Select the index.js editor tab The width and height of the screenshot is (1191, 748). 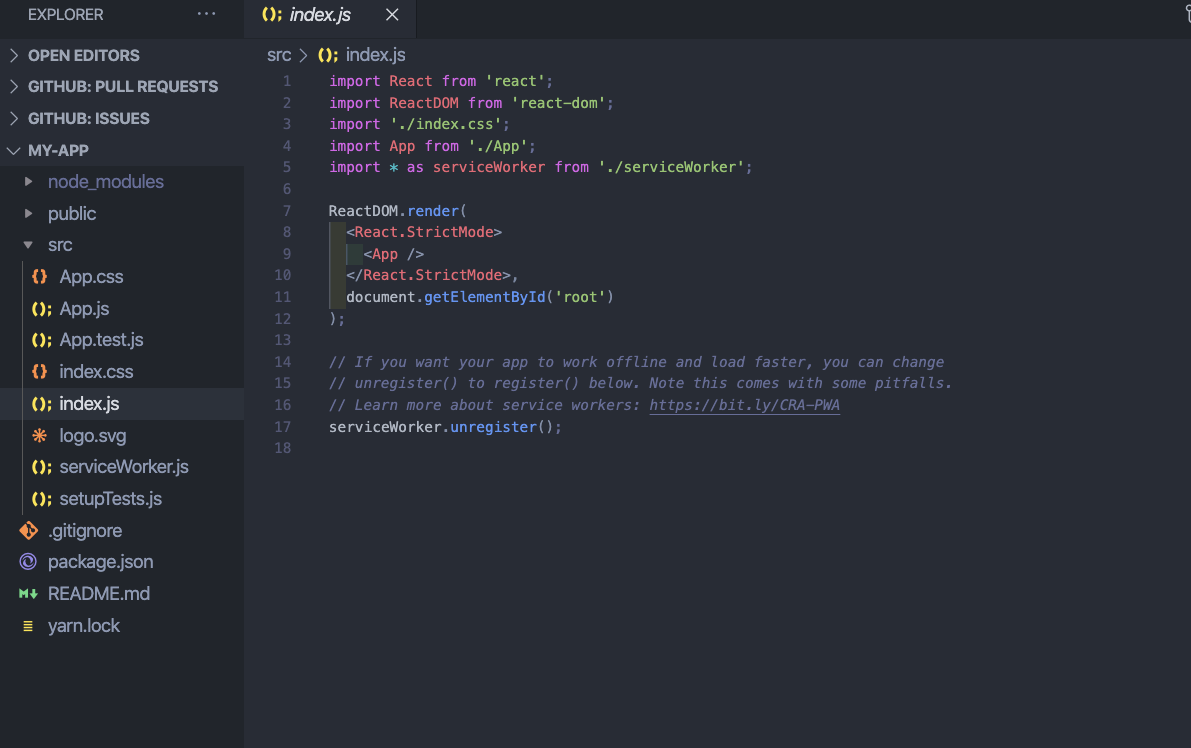pyautogui.click(x=320, y=14)
